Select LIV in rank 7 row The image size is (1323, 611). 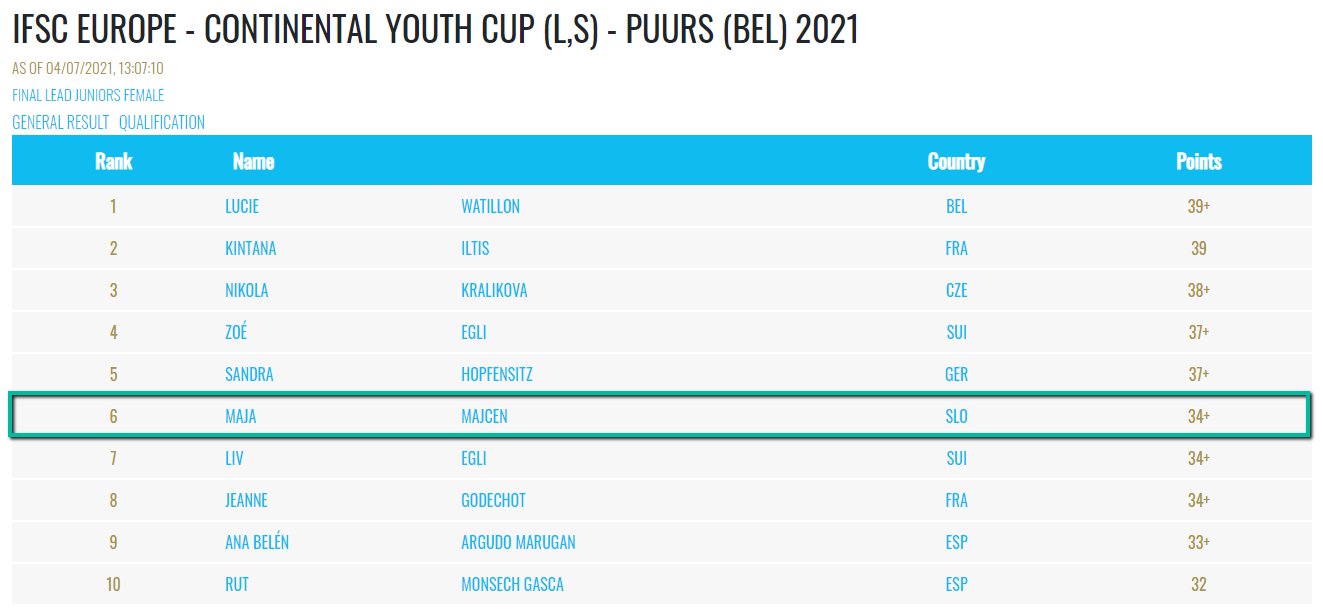(234, 459)
